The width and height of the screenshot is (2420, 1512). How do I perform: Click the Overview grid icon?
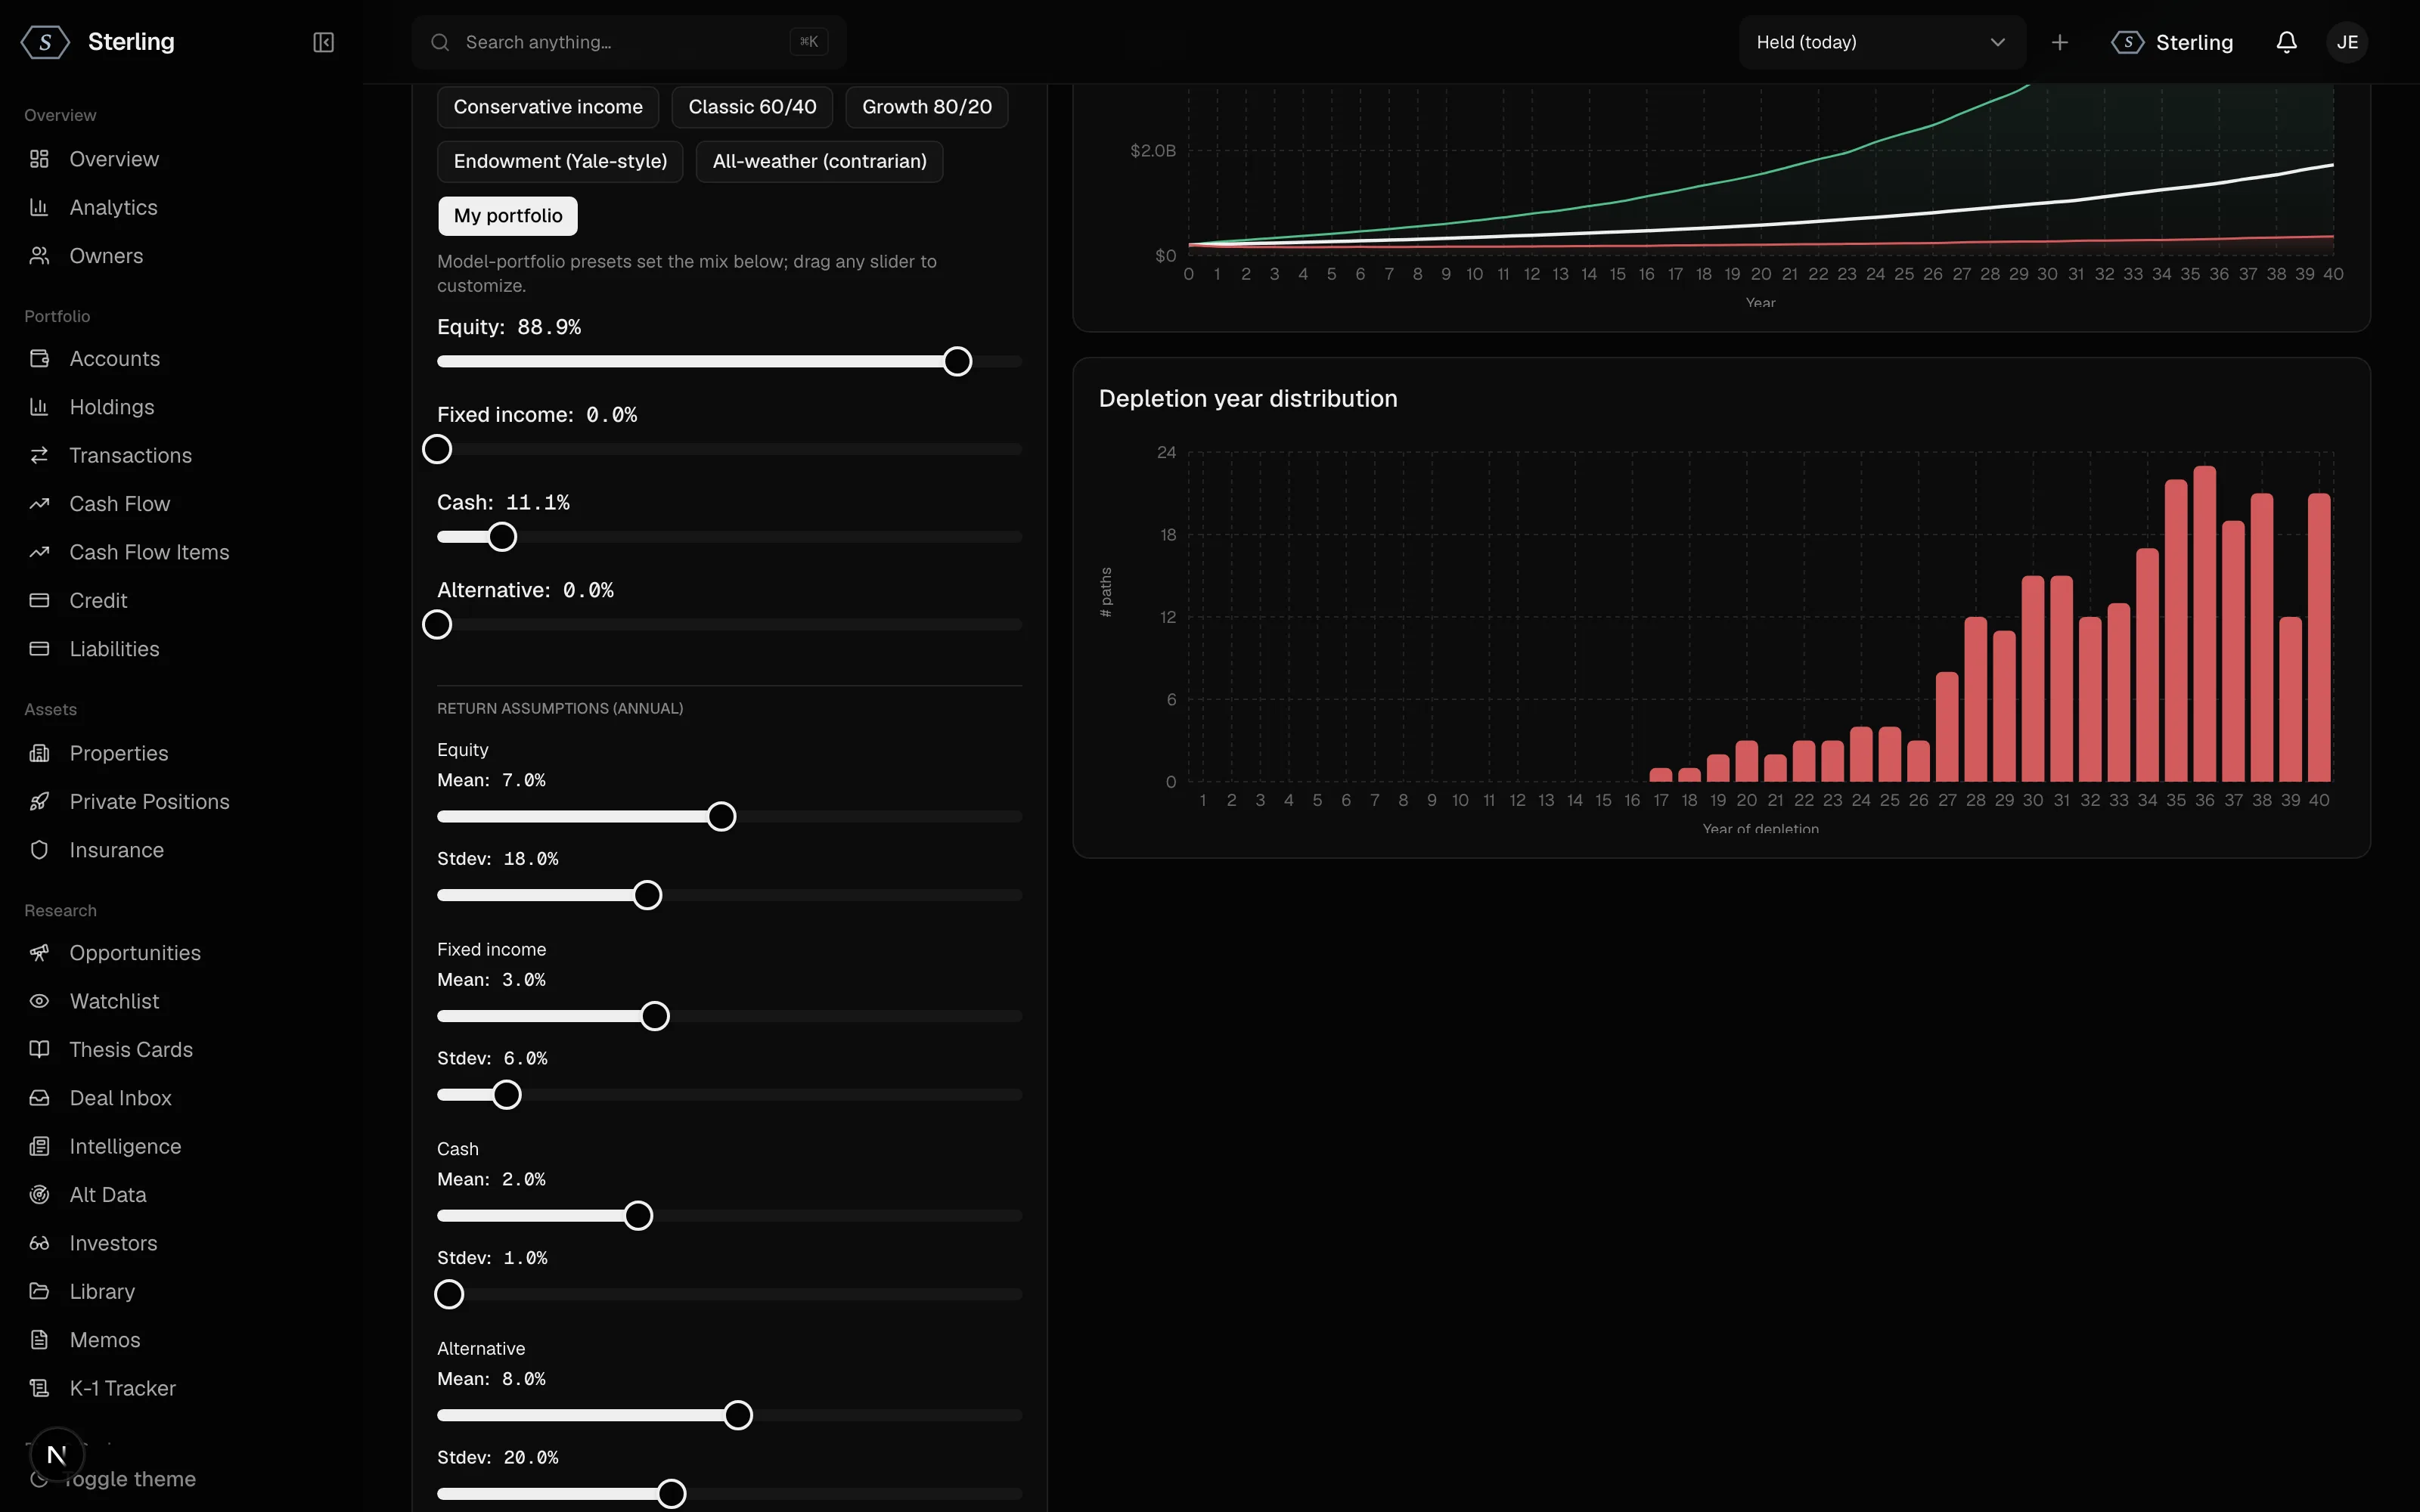(x=39, y=159)
